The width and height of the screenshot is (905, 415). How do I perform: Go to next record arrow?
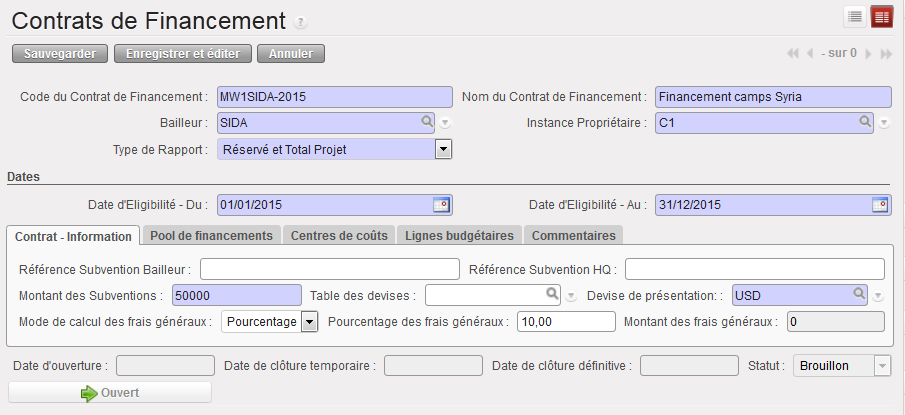coord(868,53)
